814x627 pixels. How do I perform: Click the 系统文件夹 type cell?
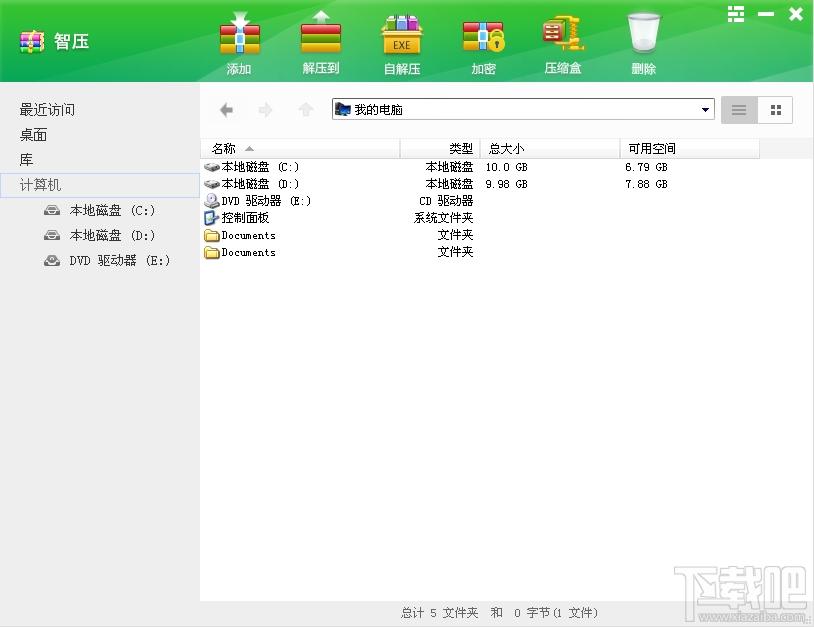pos(443,218)
